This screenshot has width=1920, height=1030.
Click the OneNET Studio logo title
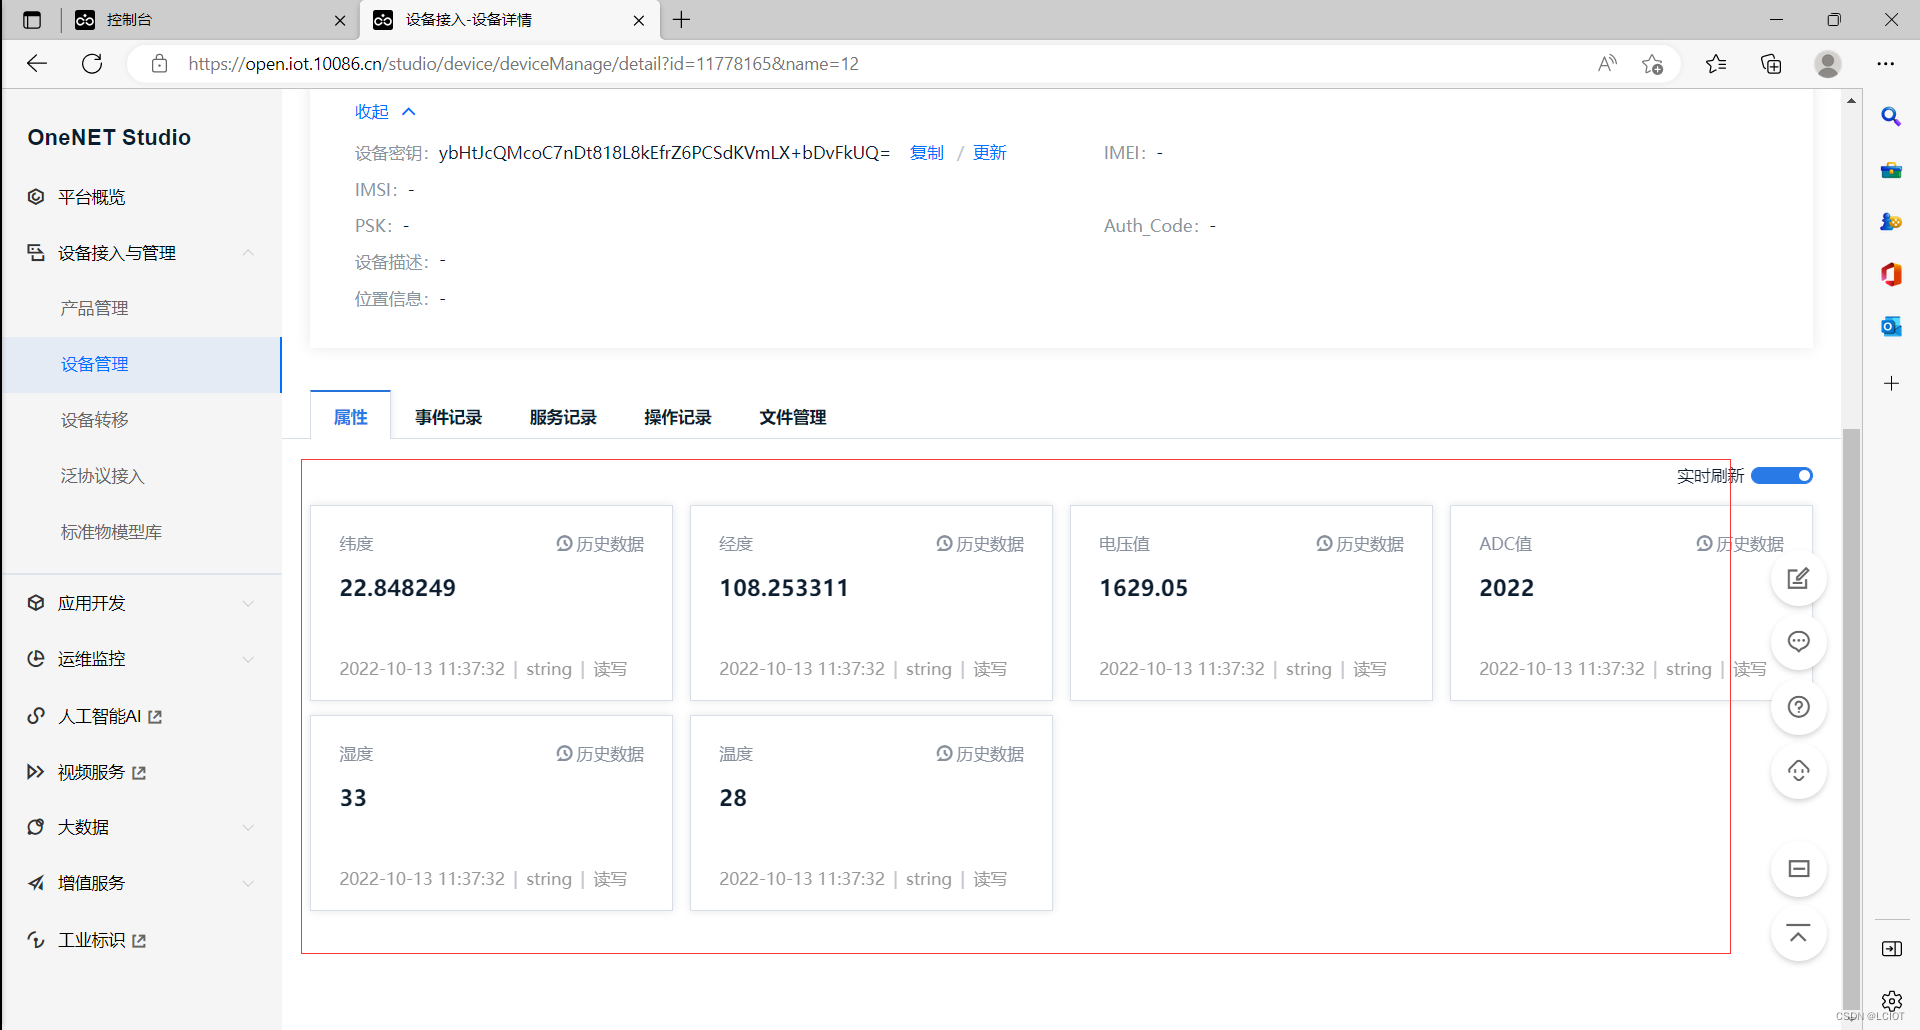click(x=109, y=137)
